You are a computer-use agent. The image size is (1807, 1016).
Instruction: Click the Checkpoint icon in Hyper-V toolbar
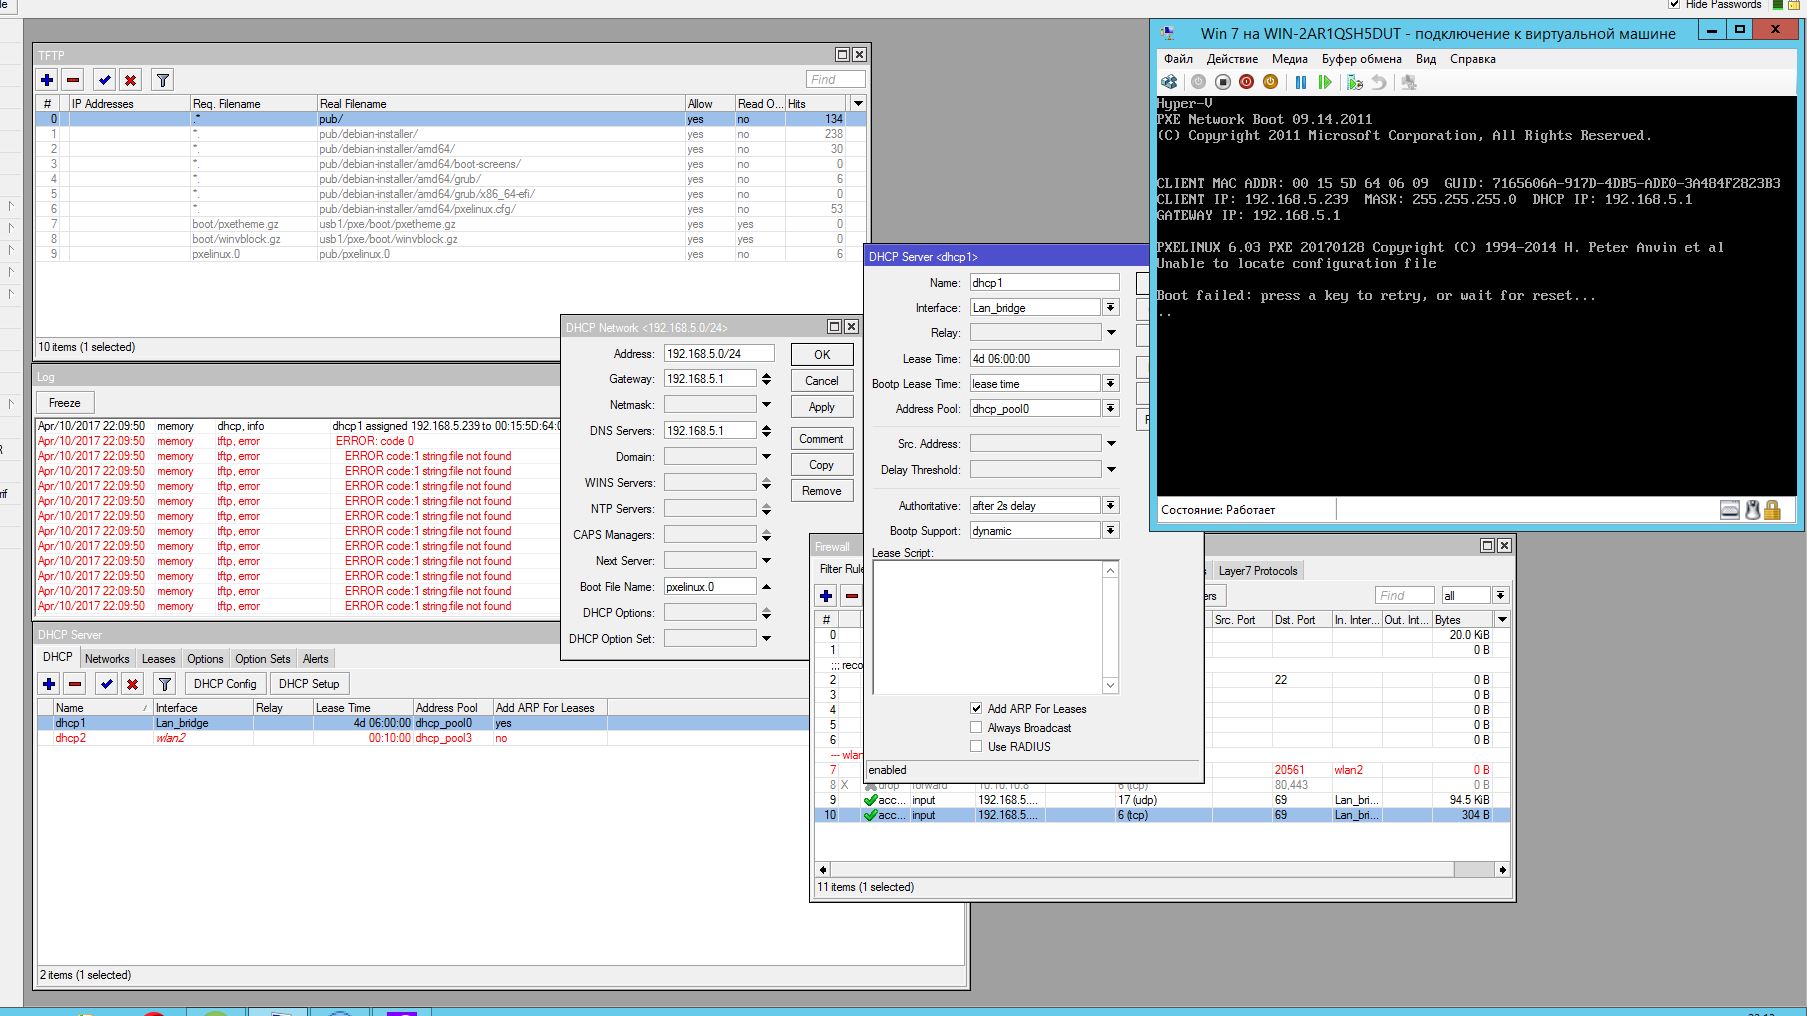1355,82
